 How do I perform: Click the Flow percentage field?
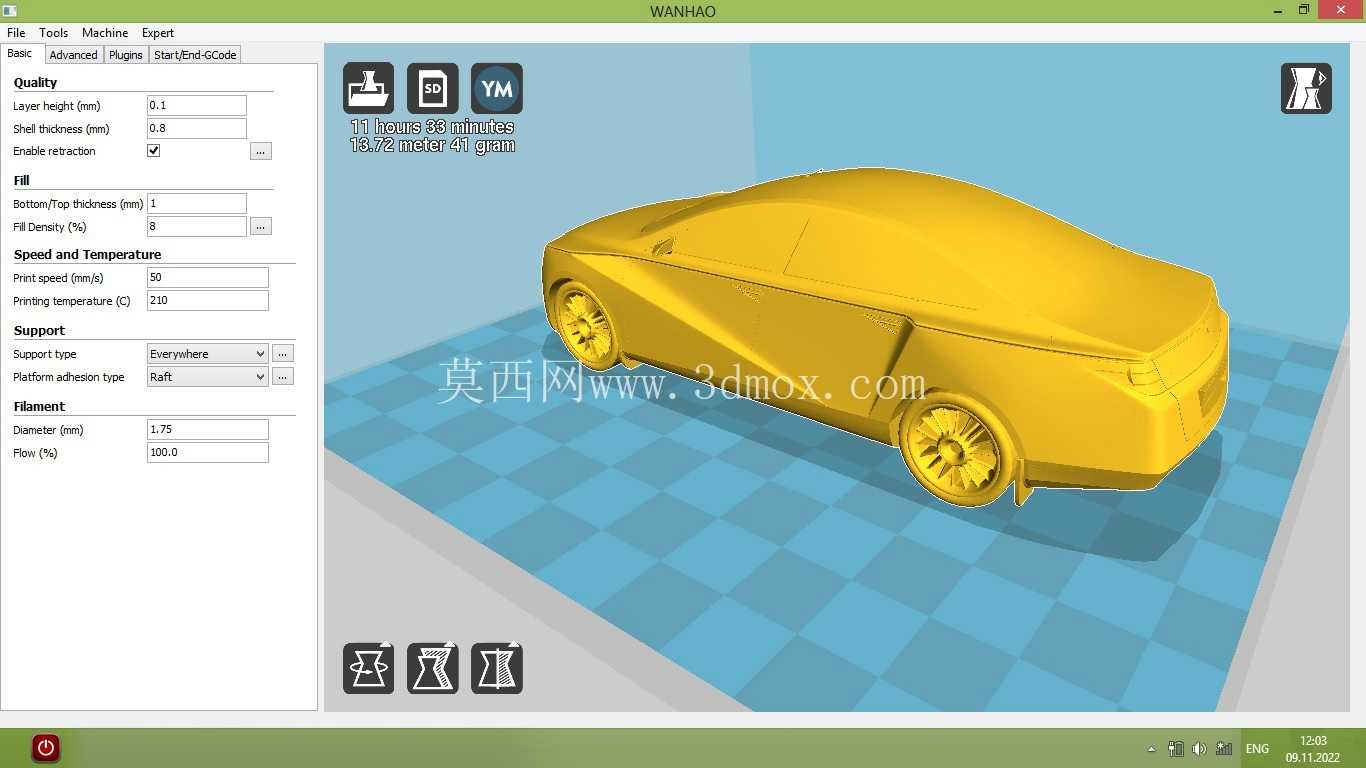tap(208, 453)
